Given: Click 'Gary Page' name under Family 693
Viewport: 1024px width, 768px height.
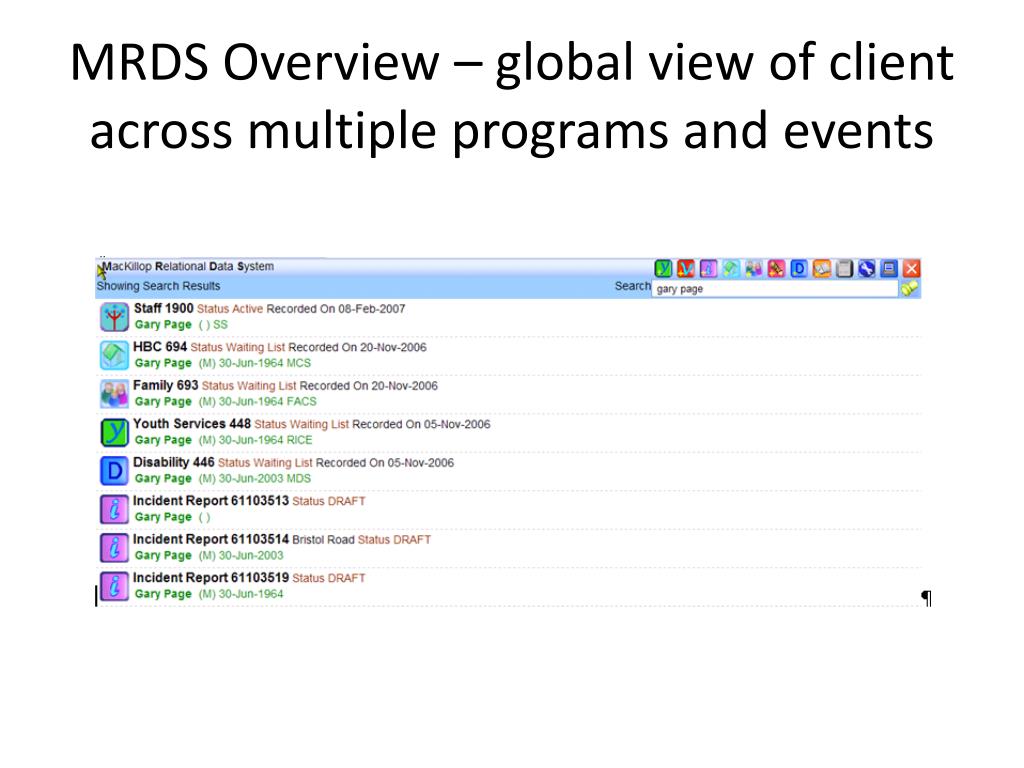Looking at the screenshot, I should [x=163, y=402].
